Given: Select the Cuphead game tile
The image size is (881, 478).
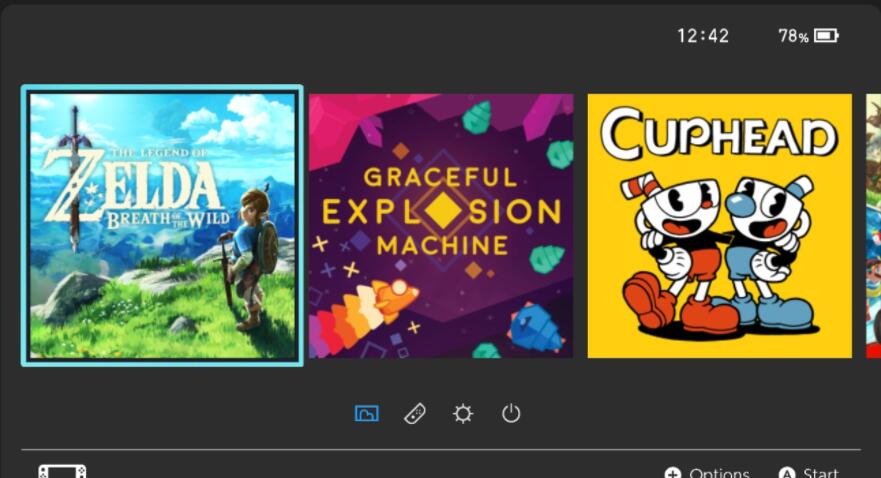Looking at the screenshot, I should [x=720, y=226].
